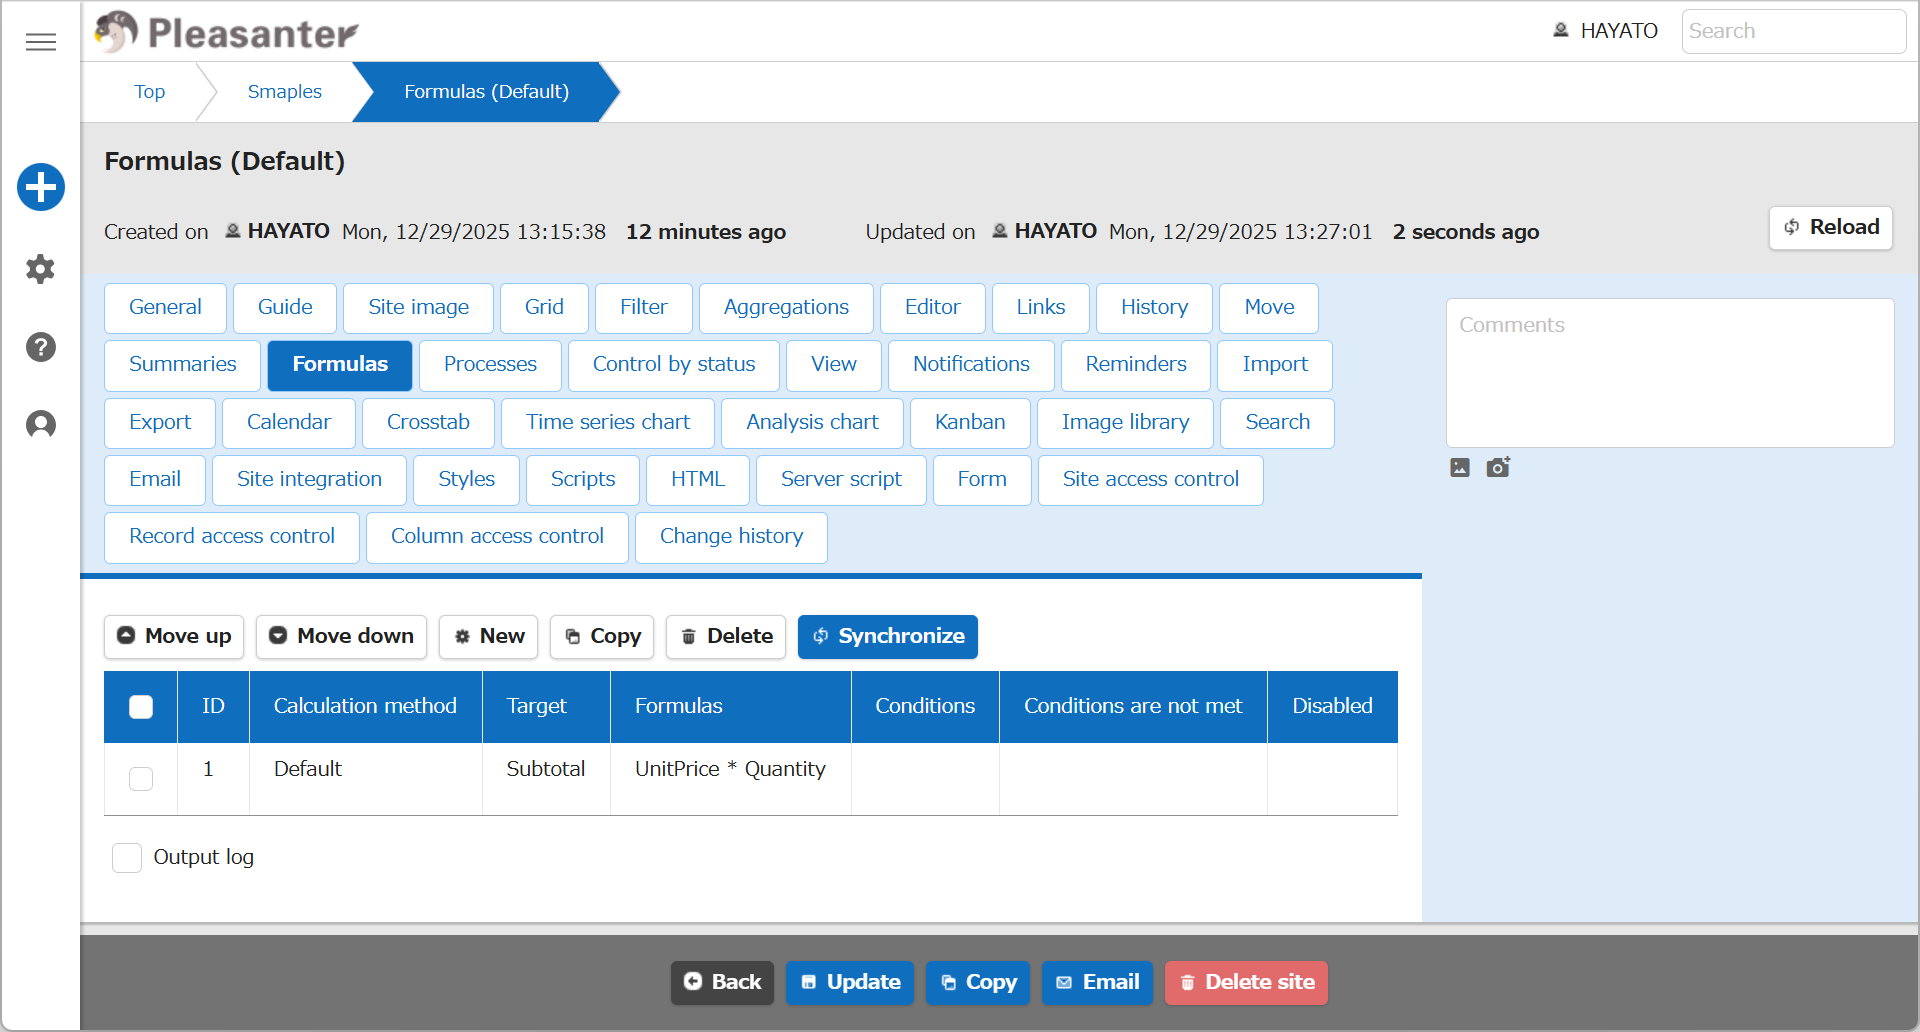Screen dimensions: 1920x1032
Task: Click the Move down button
Action: [x=341, y=636]
